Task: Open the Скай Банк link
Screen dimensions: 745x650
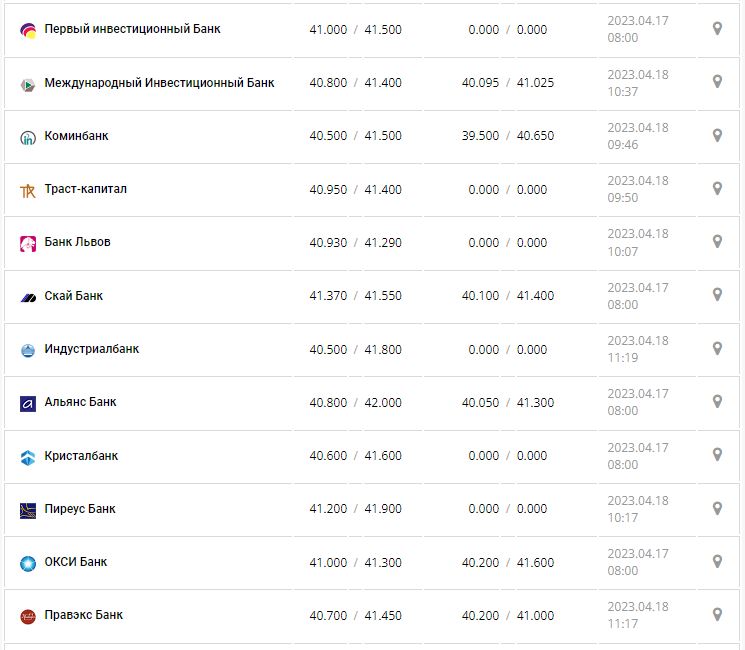Action: click(73, 296)
